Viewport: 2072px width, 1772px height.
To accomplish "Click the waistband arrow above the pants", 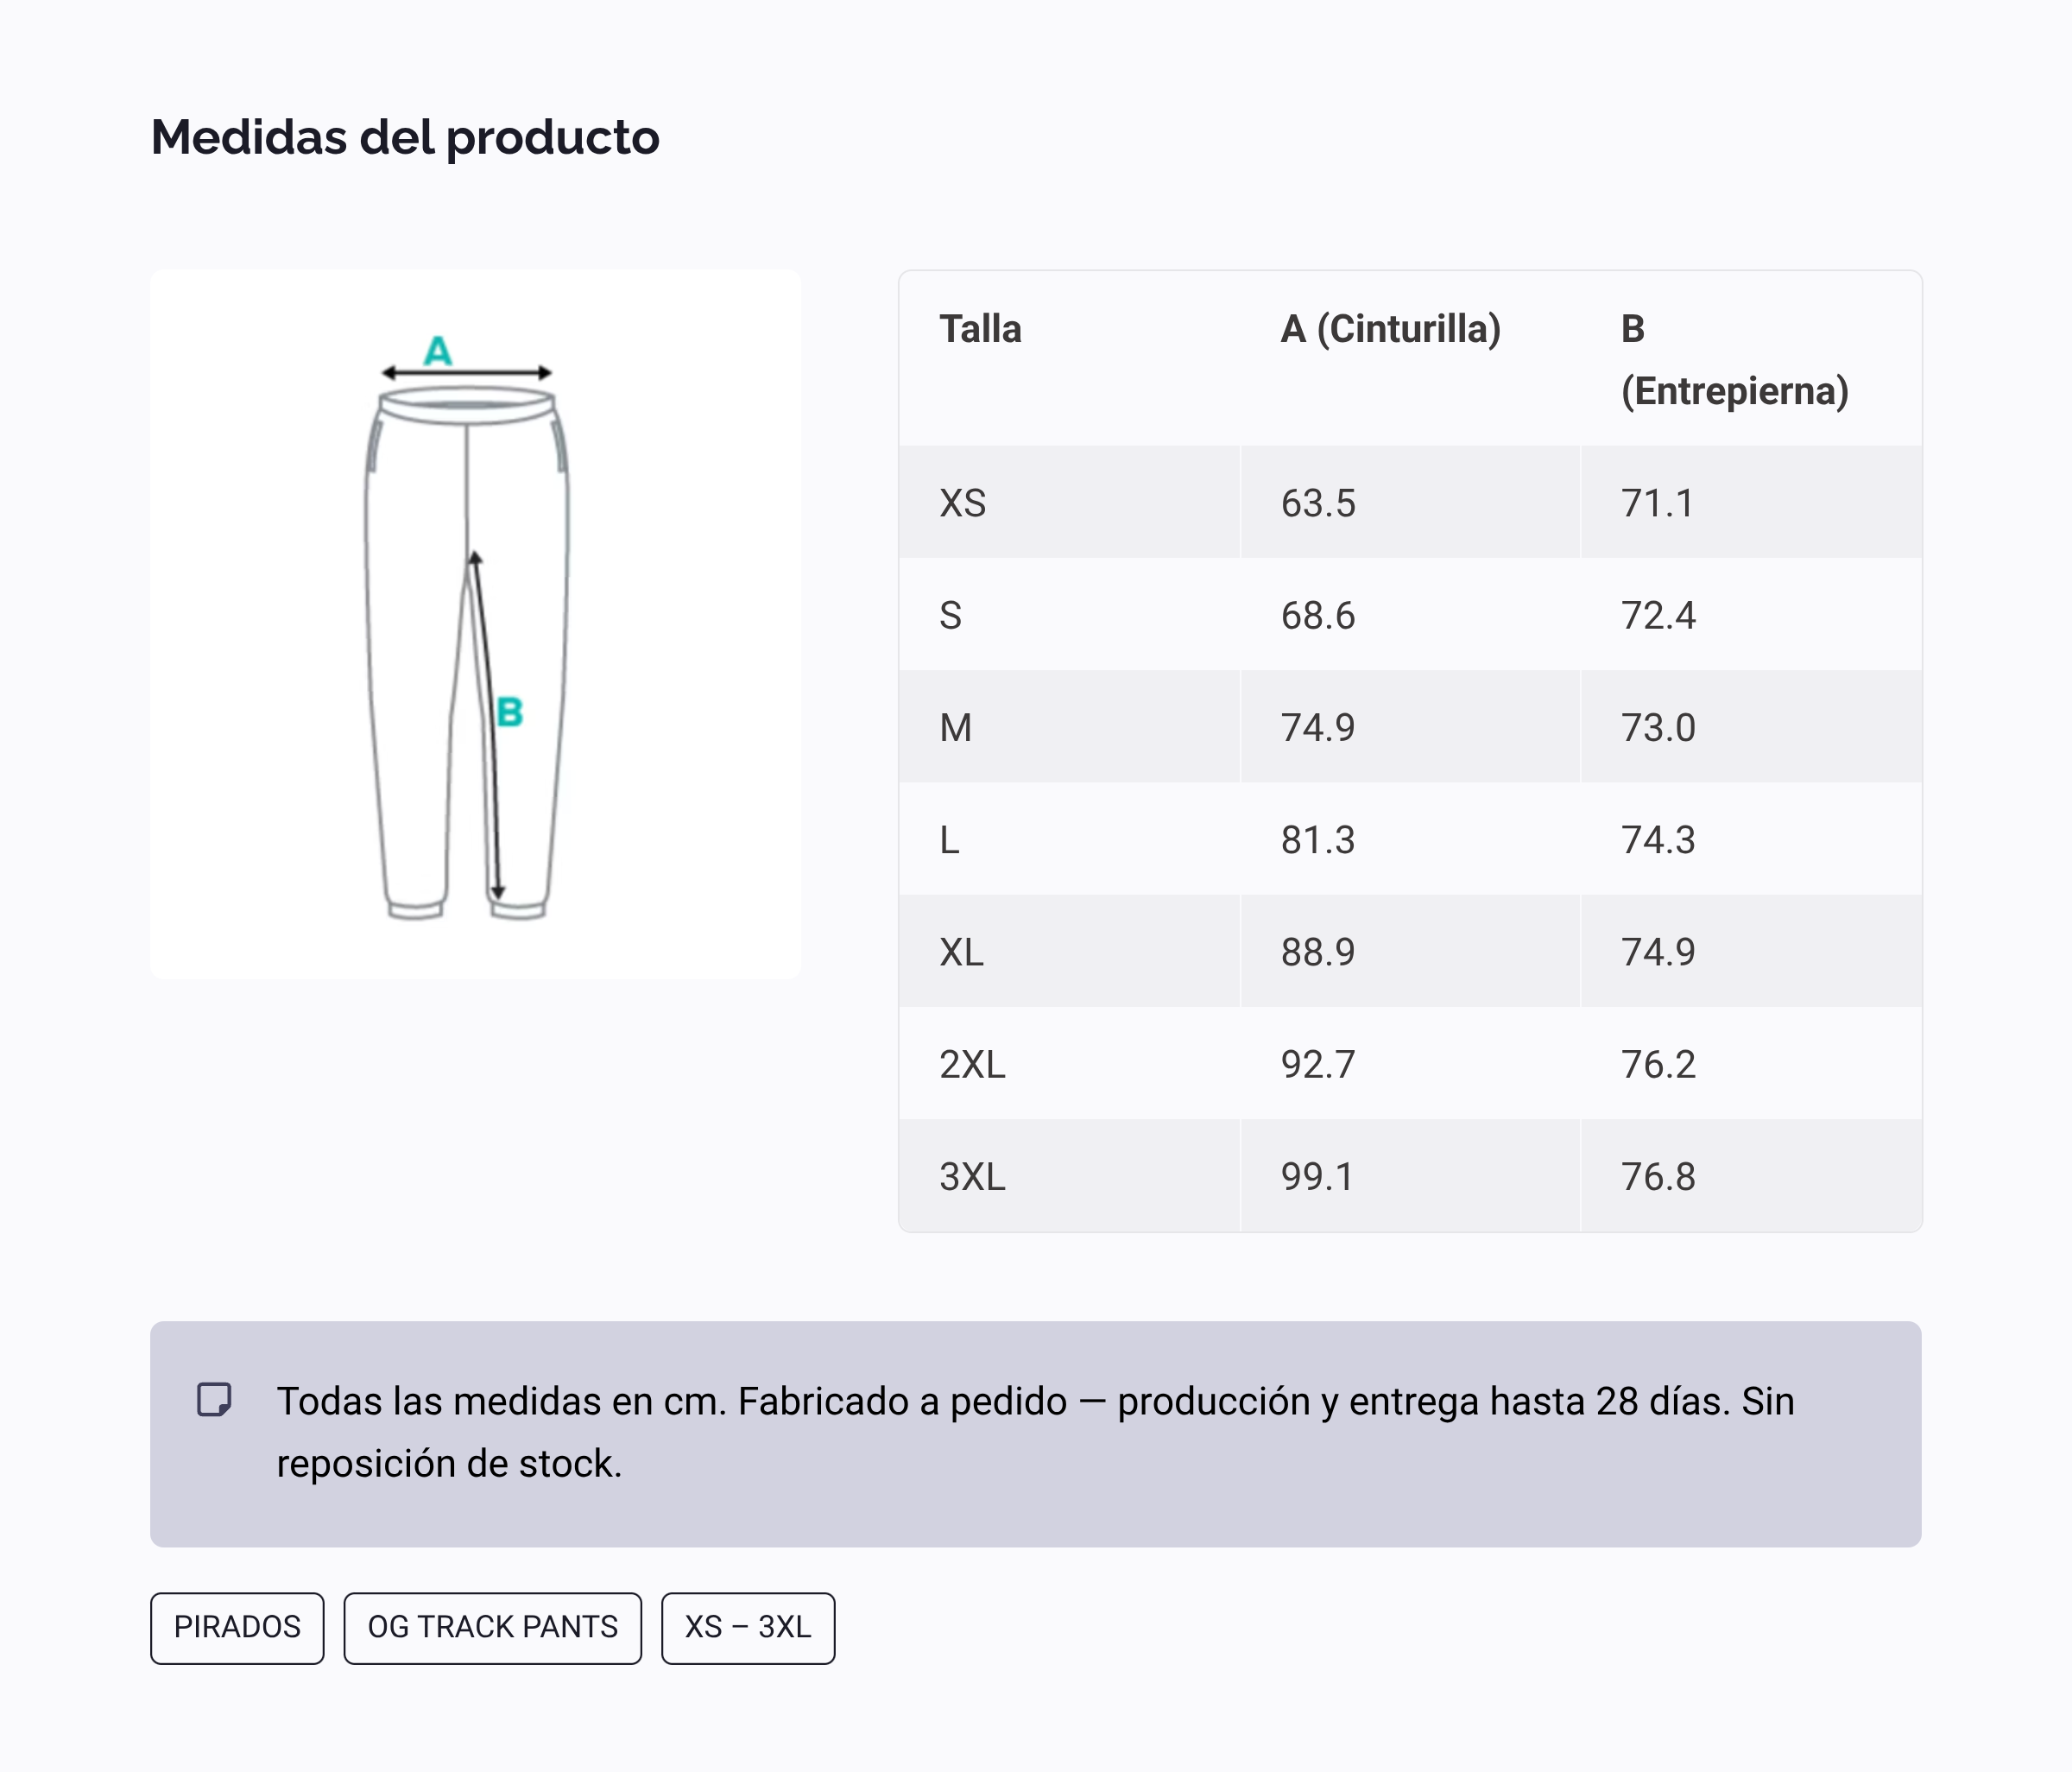I will [x=467, y=373].
